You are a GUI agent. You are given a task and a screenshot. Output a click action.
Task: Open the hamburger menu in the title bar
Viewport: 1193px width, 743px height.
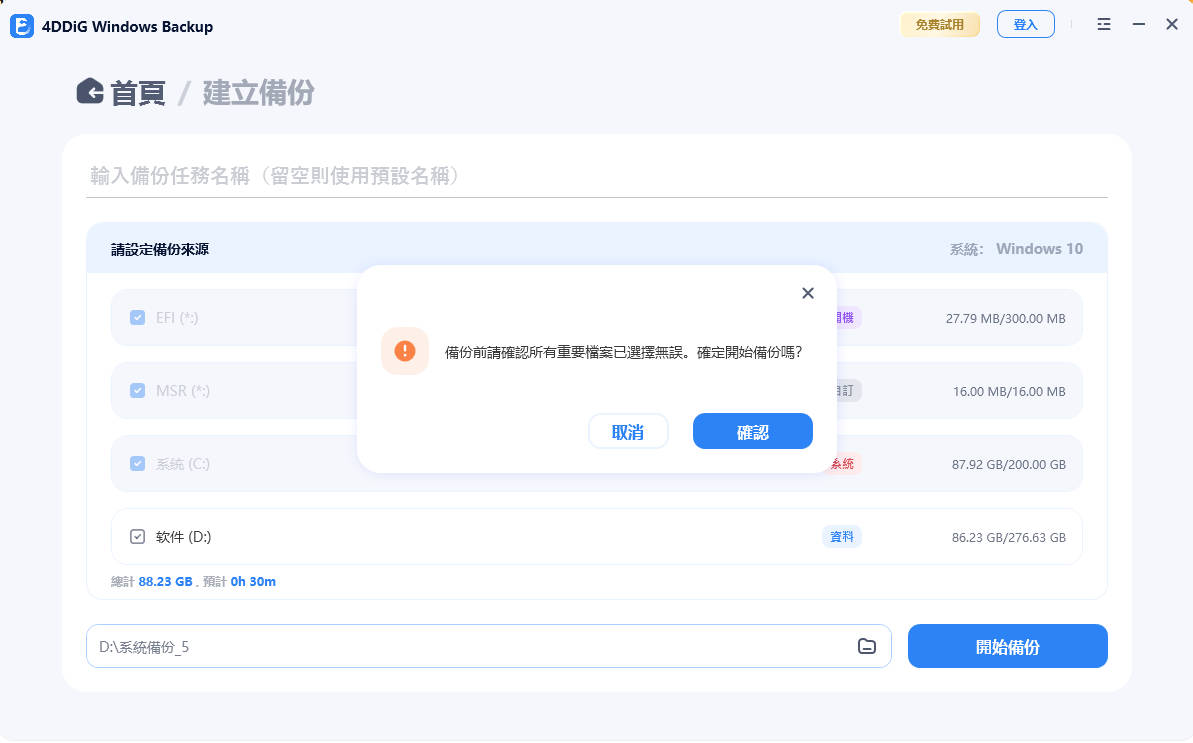tap(1103, 24)
